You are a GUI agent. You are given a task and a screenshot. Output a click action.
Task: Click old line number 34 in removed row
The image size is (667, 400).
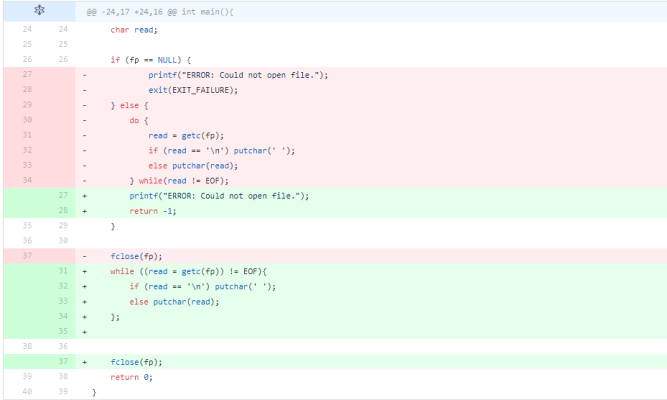(27, 180)
